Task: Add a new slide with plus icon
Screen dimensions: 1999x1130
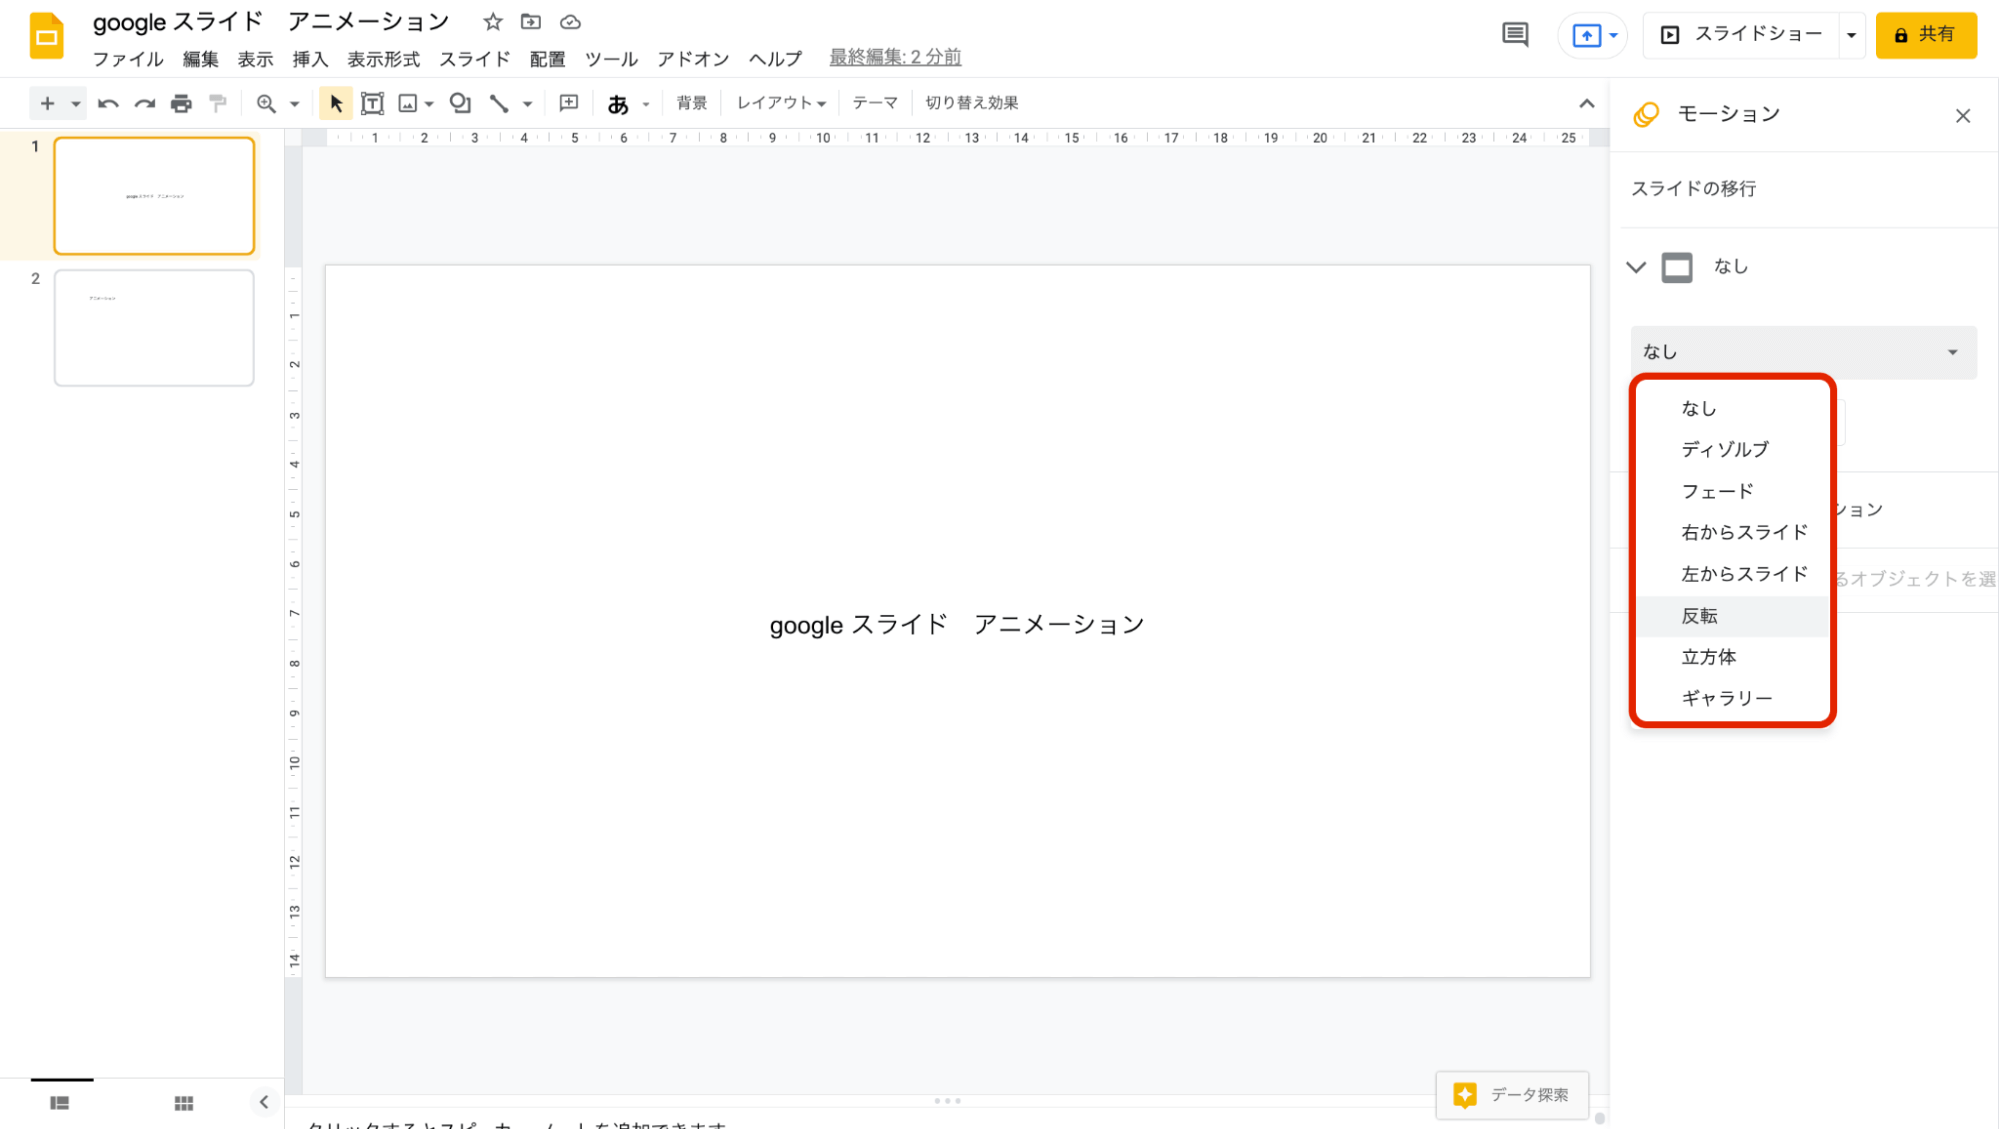Action: 47,103
